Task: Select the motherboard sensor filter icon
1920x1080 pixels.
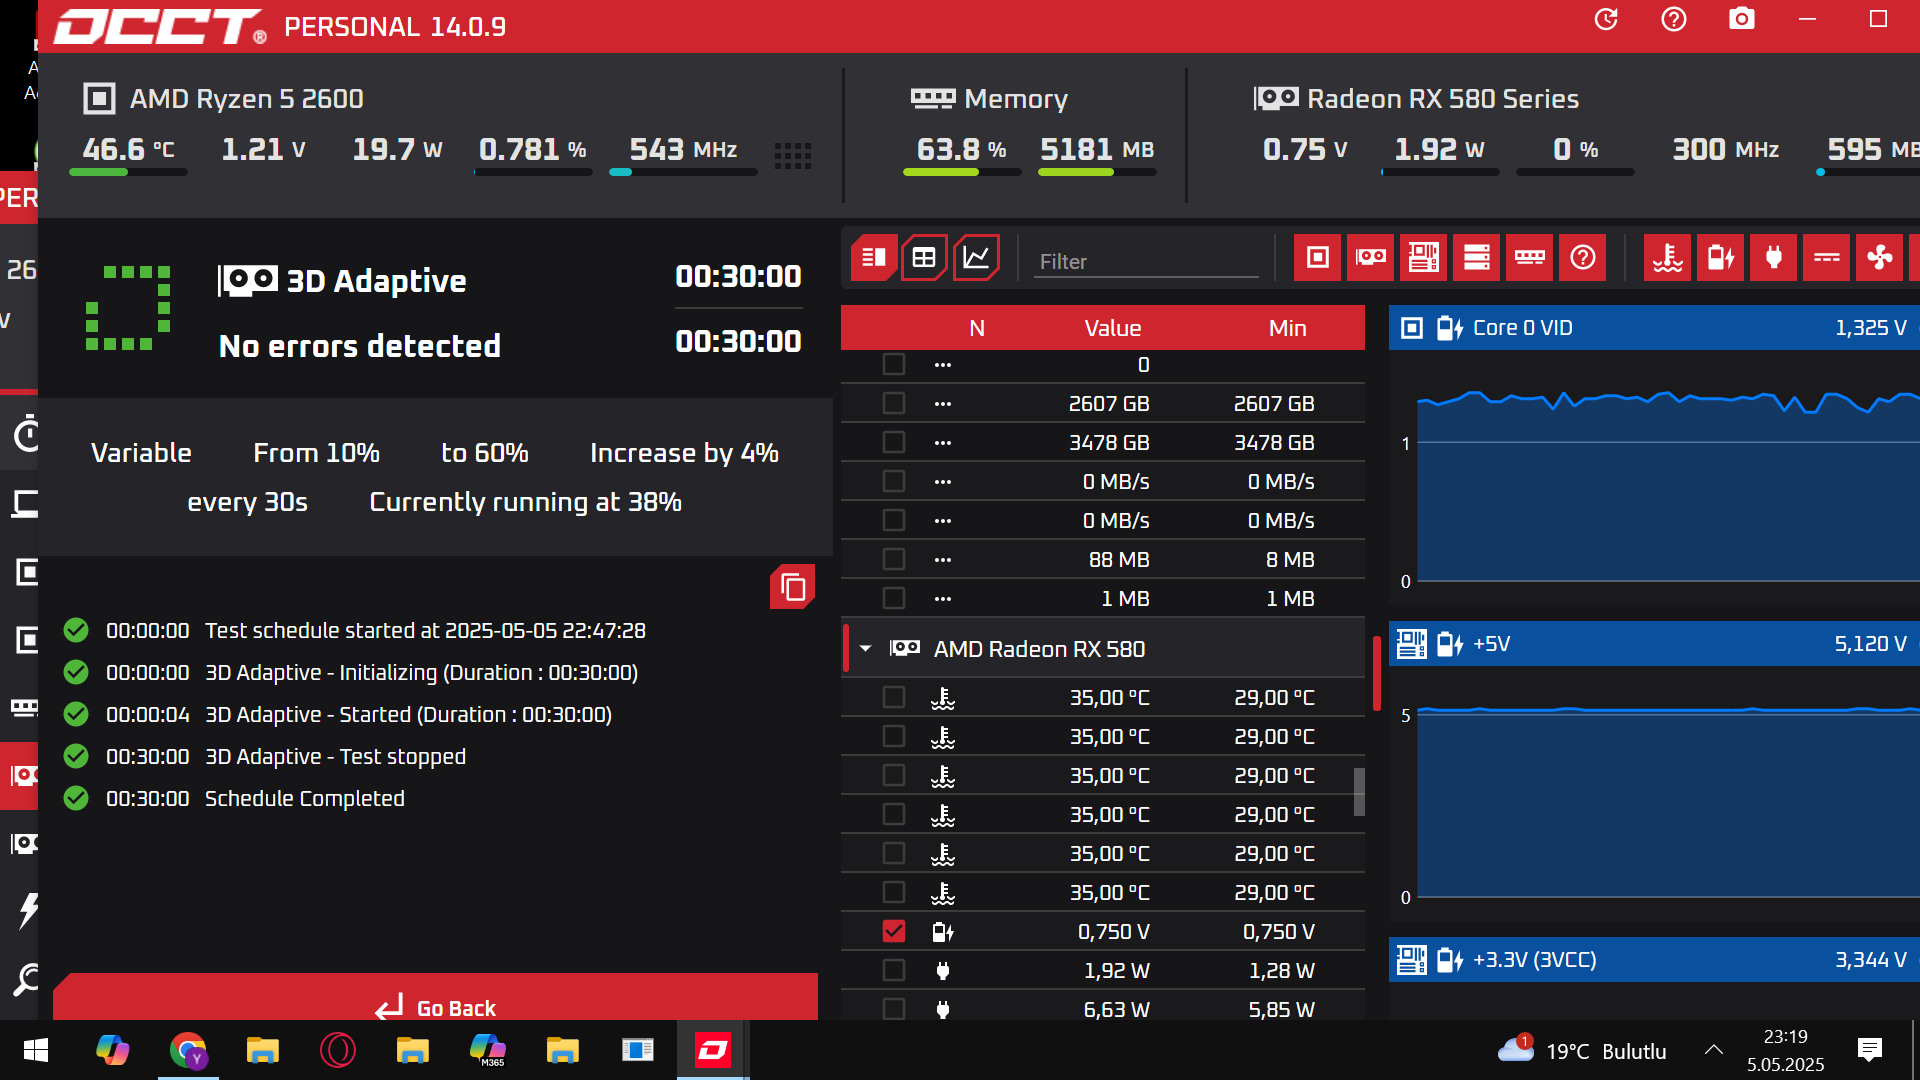Action: [x=1423, y=258]
